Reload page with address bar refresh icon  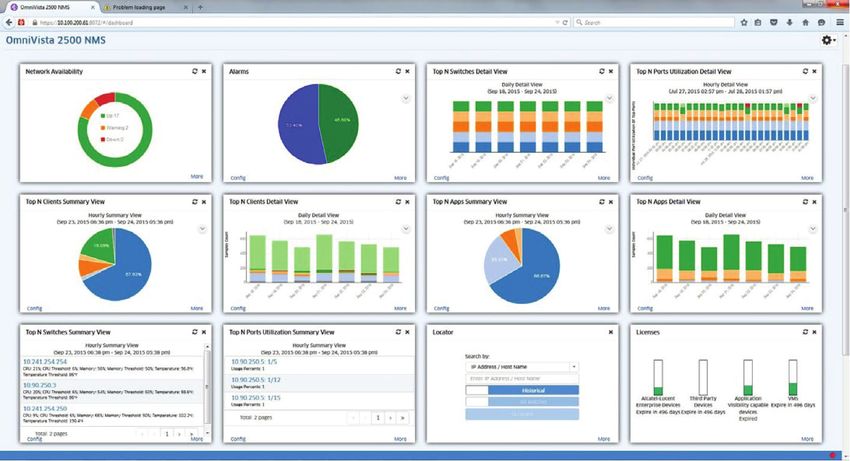pos(565,22)
